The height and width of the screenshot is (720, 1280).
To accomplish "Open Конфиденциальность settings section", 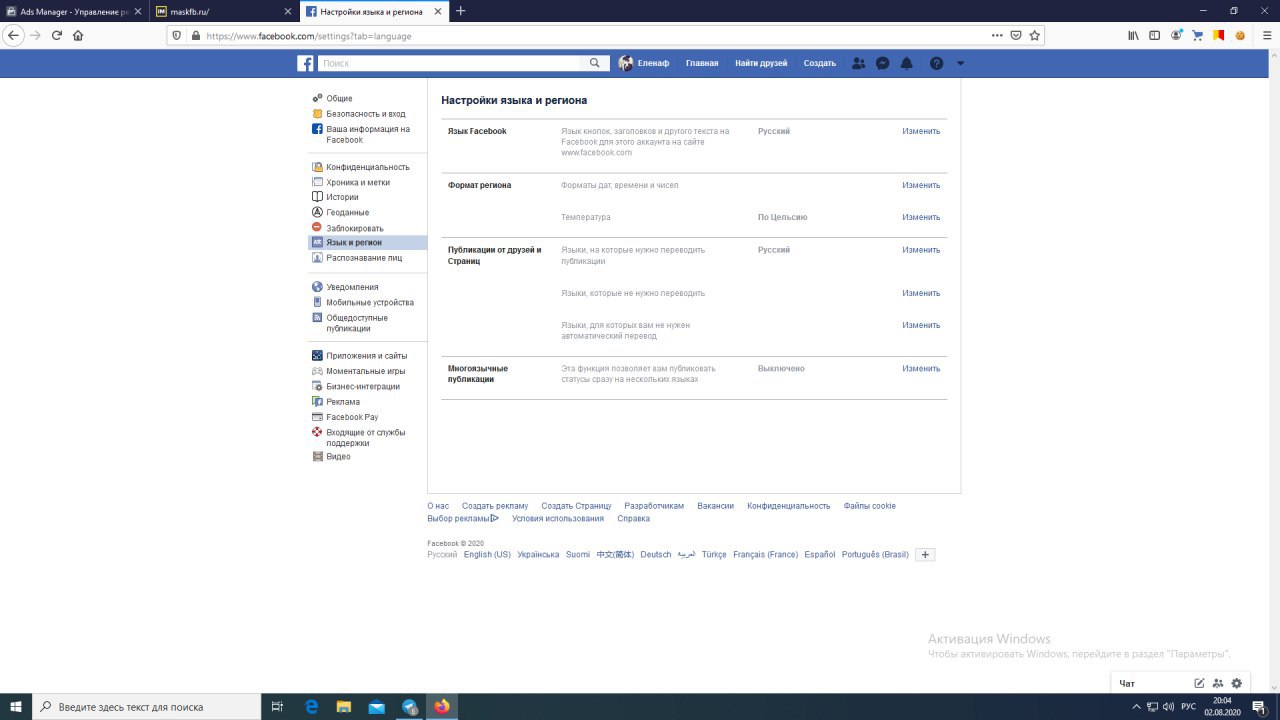I will (x=367, y=167).
